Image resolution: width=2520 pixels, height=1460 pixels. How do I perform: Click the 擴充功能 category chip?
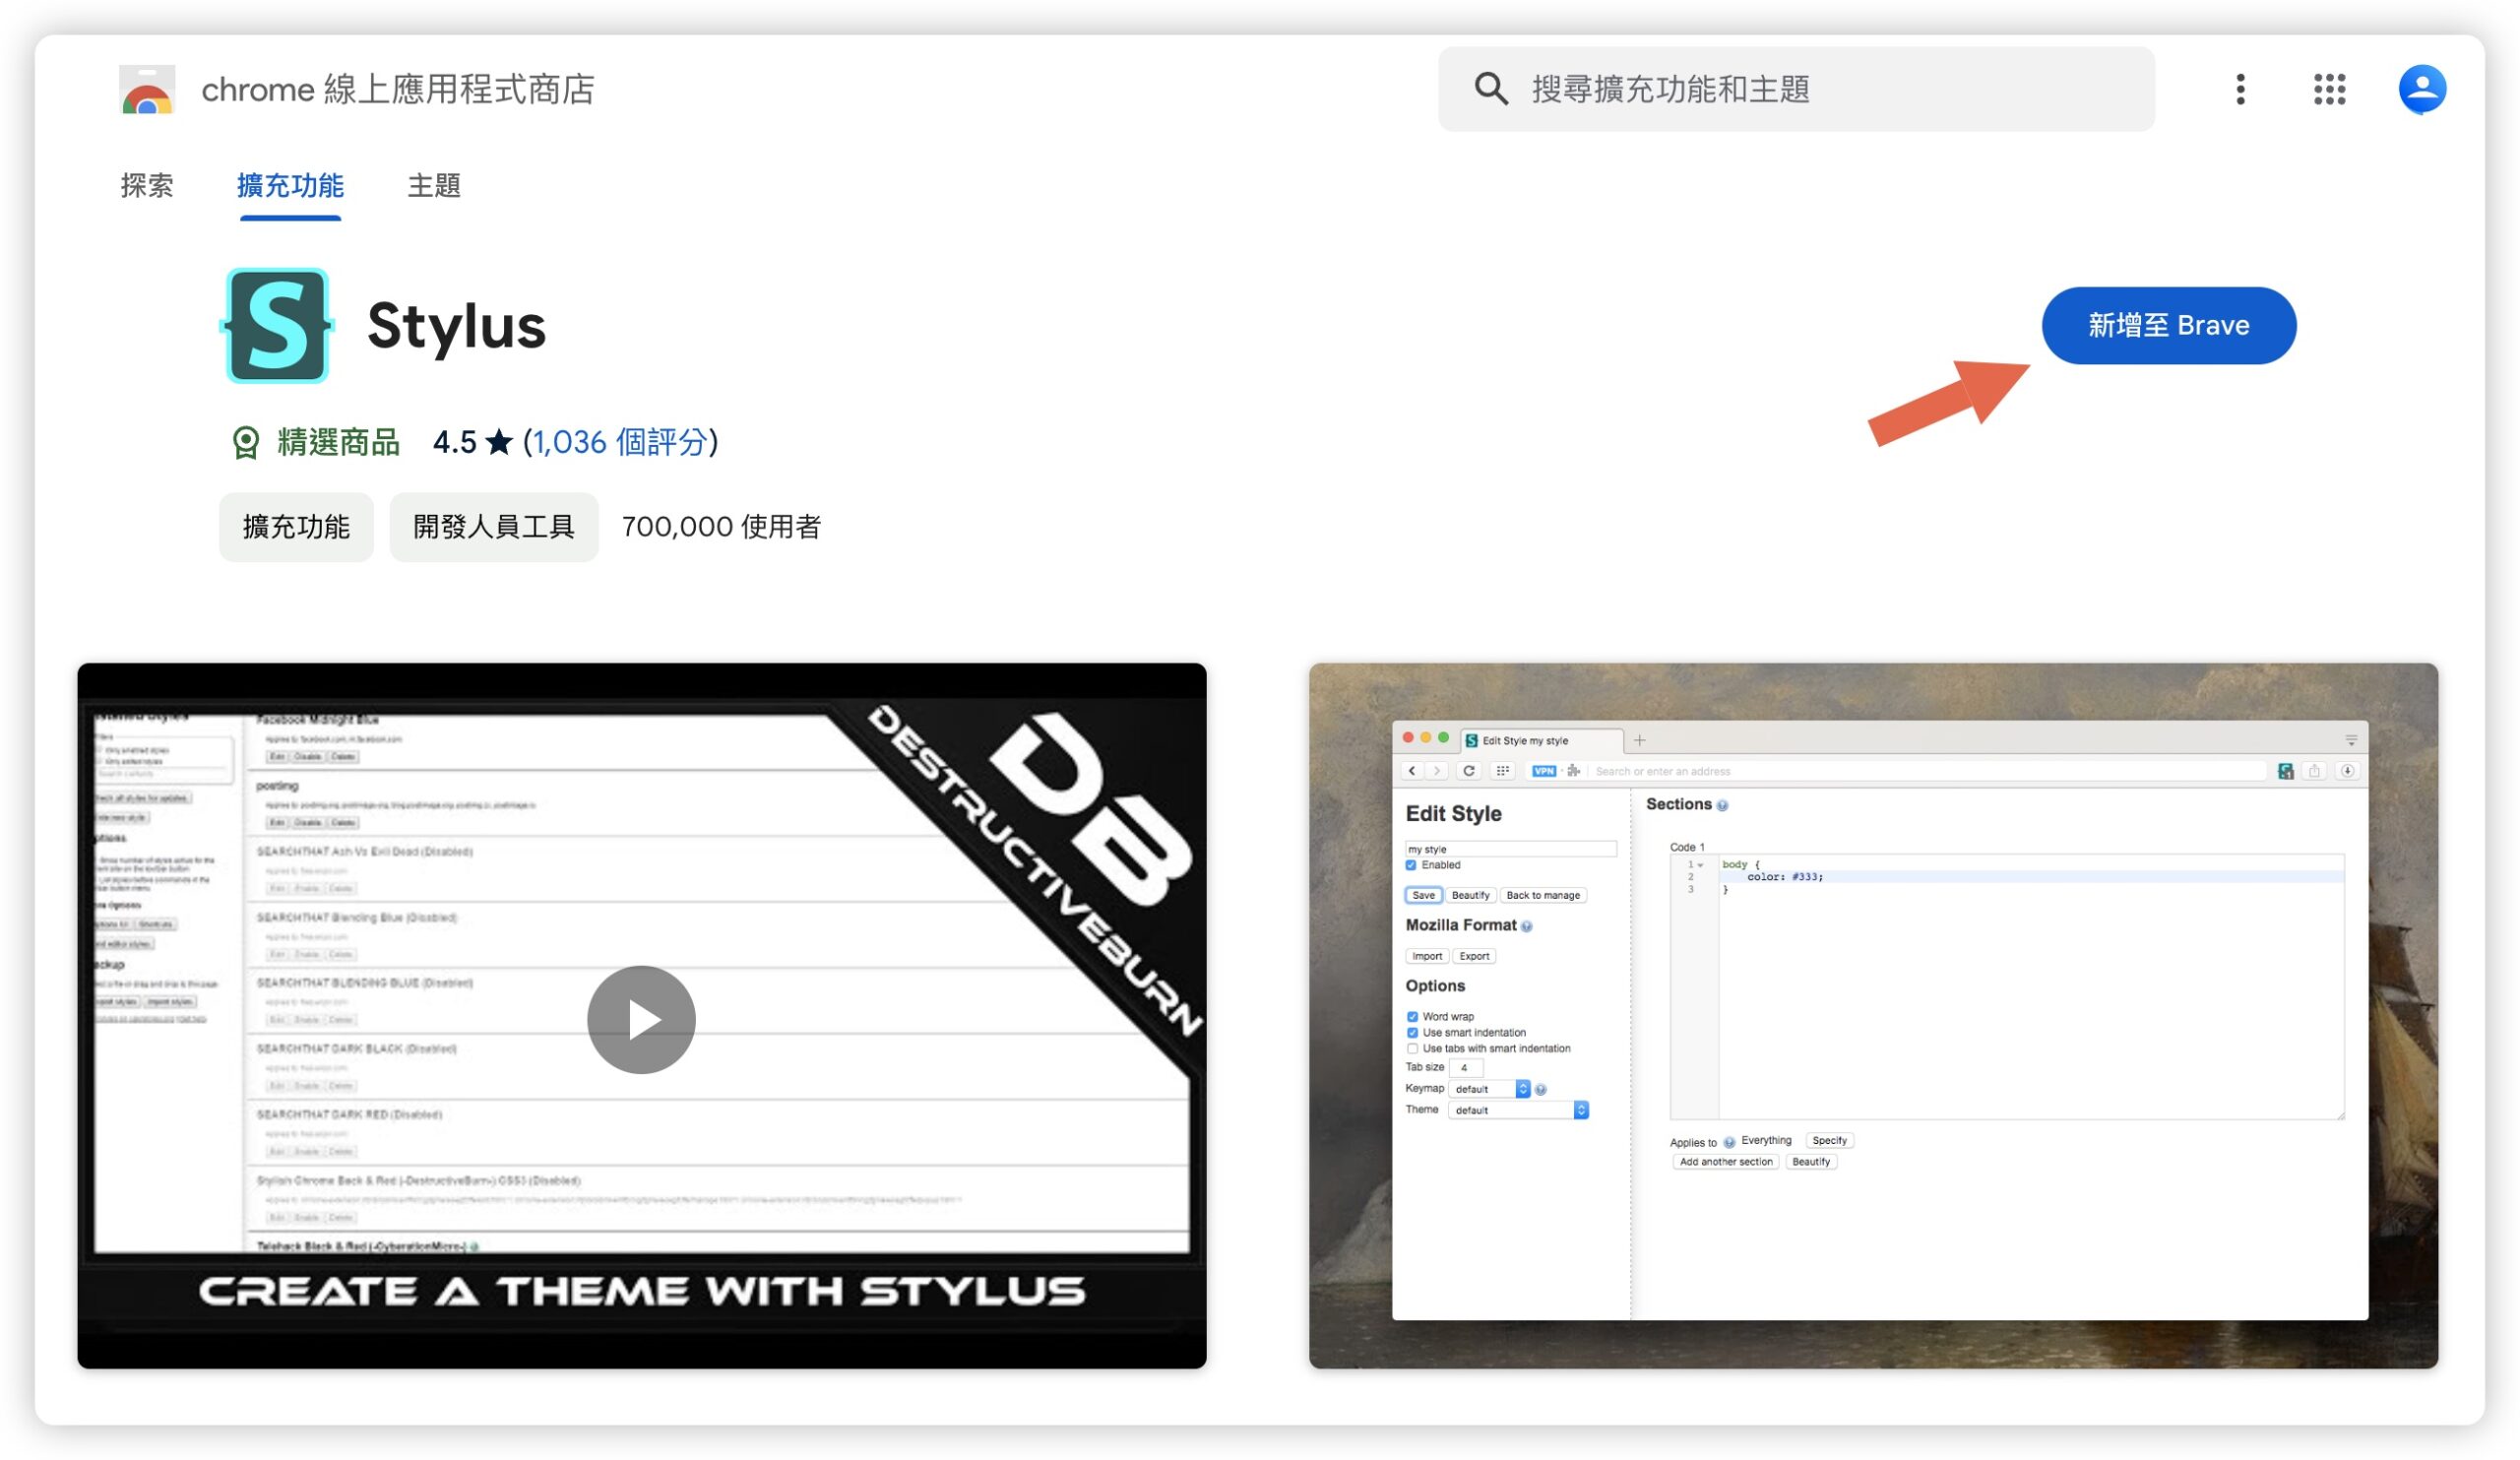click(296, 526)
